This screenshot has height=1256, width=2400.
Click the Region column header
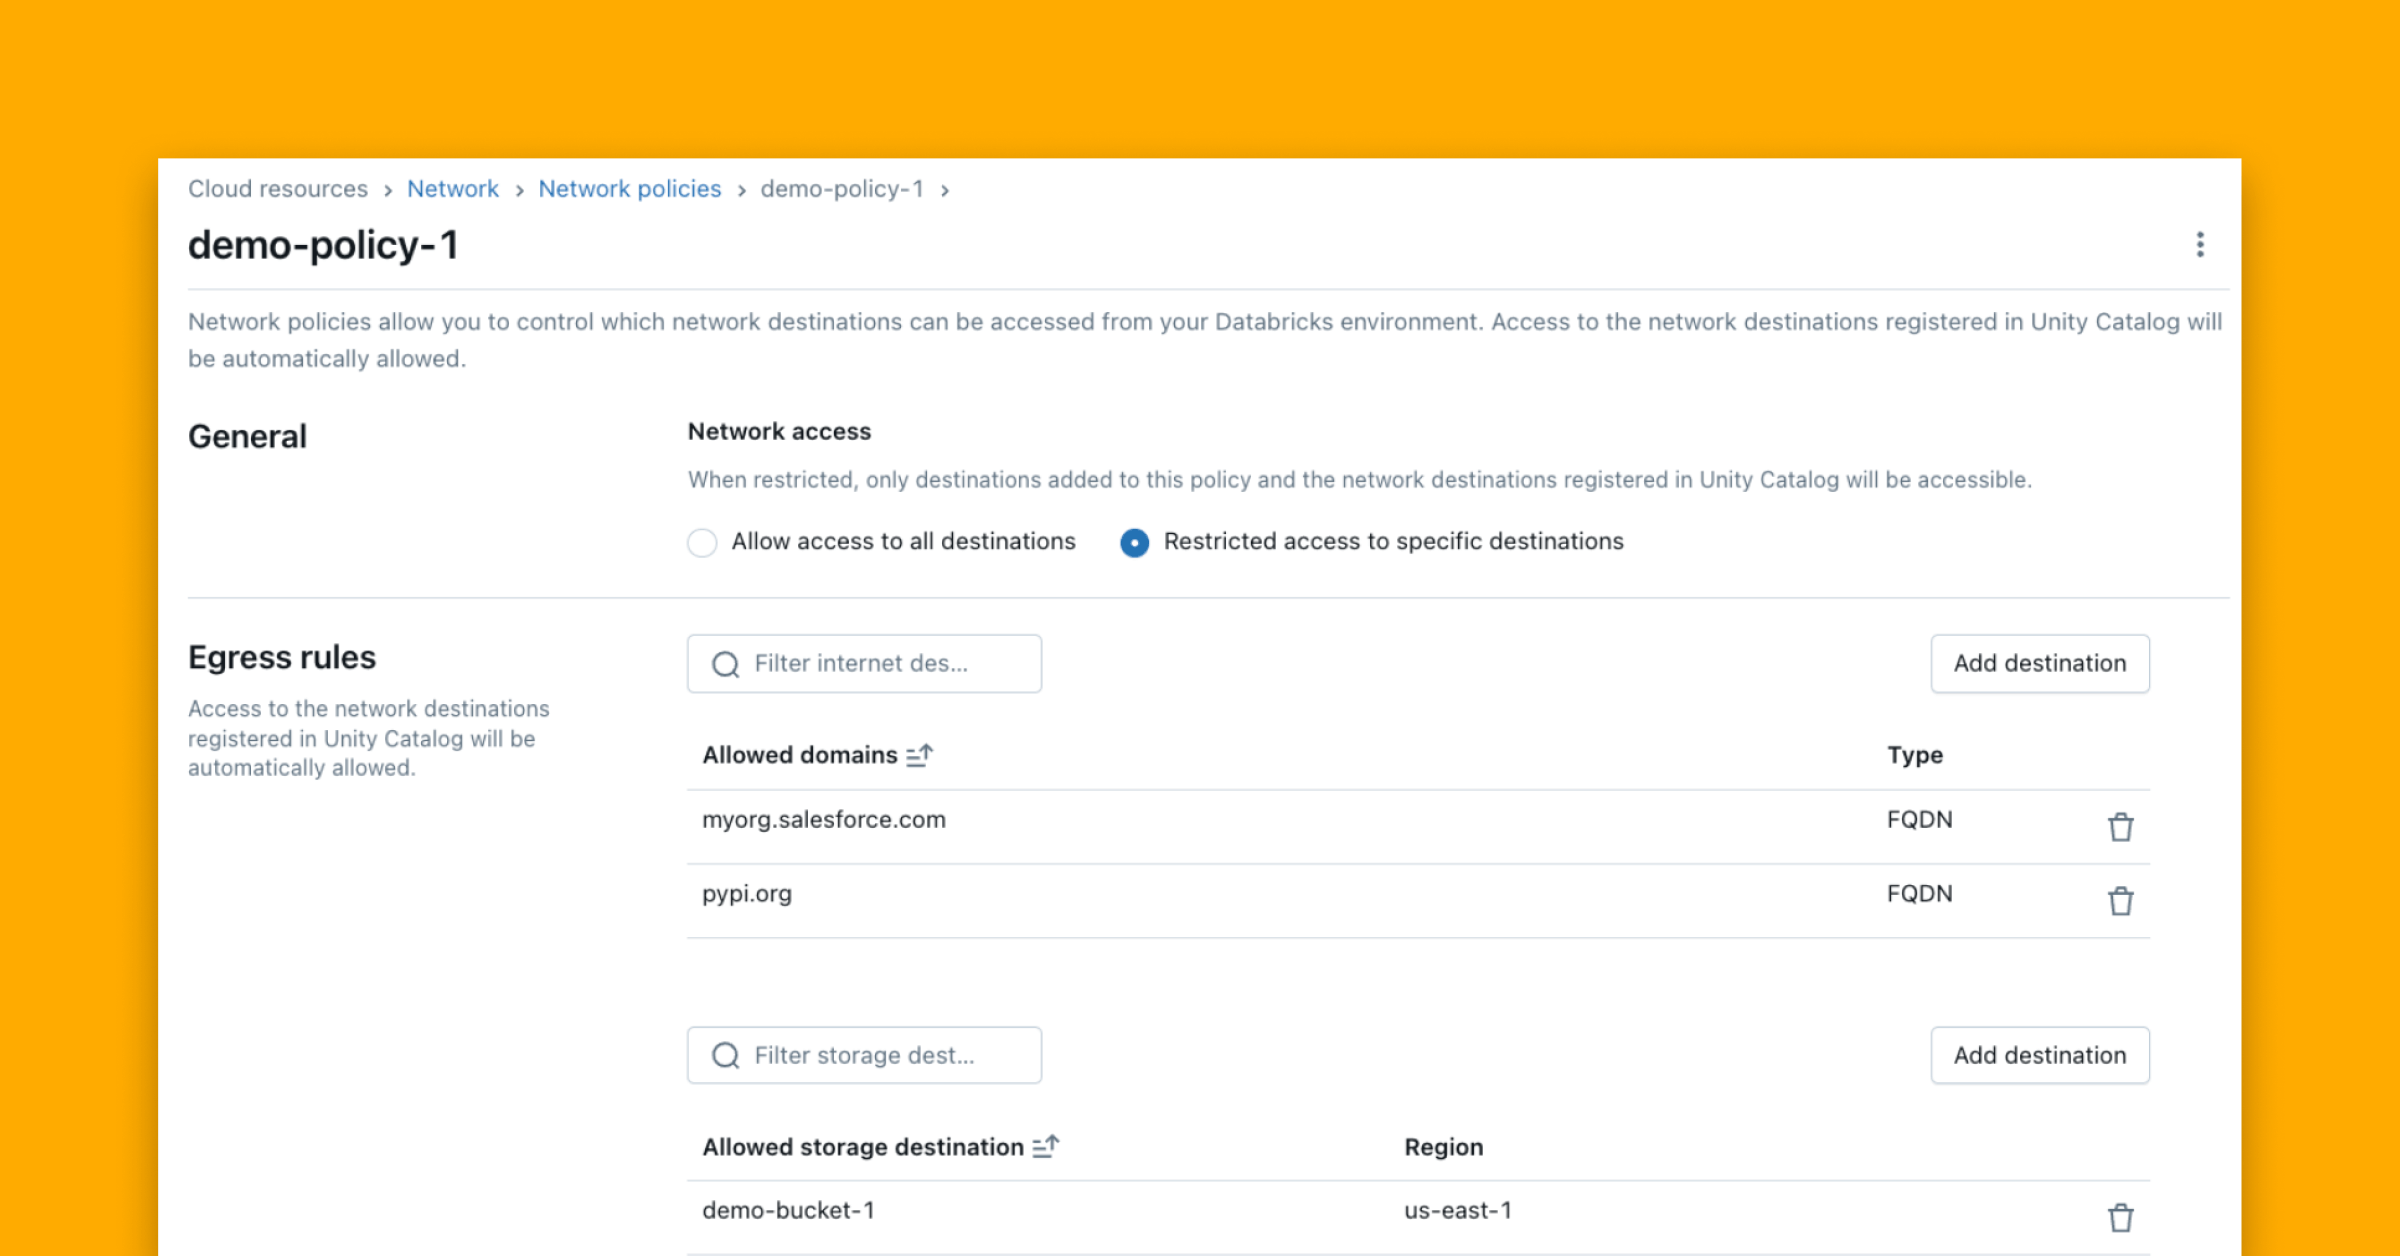(1443, 1147)
